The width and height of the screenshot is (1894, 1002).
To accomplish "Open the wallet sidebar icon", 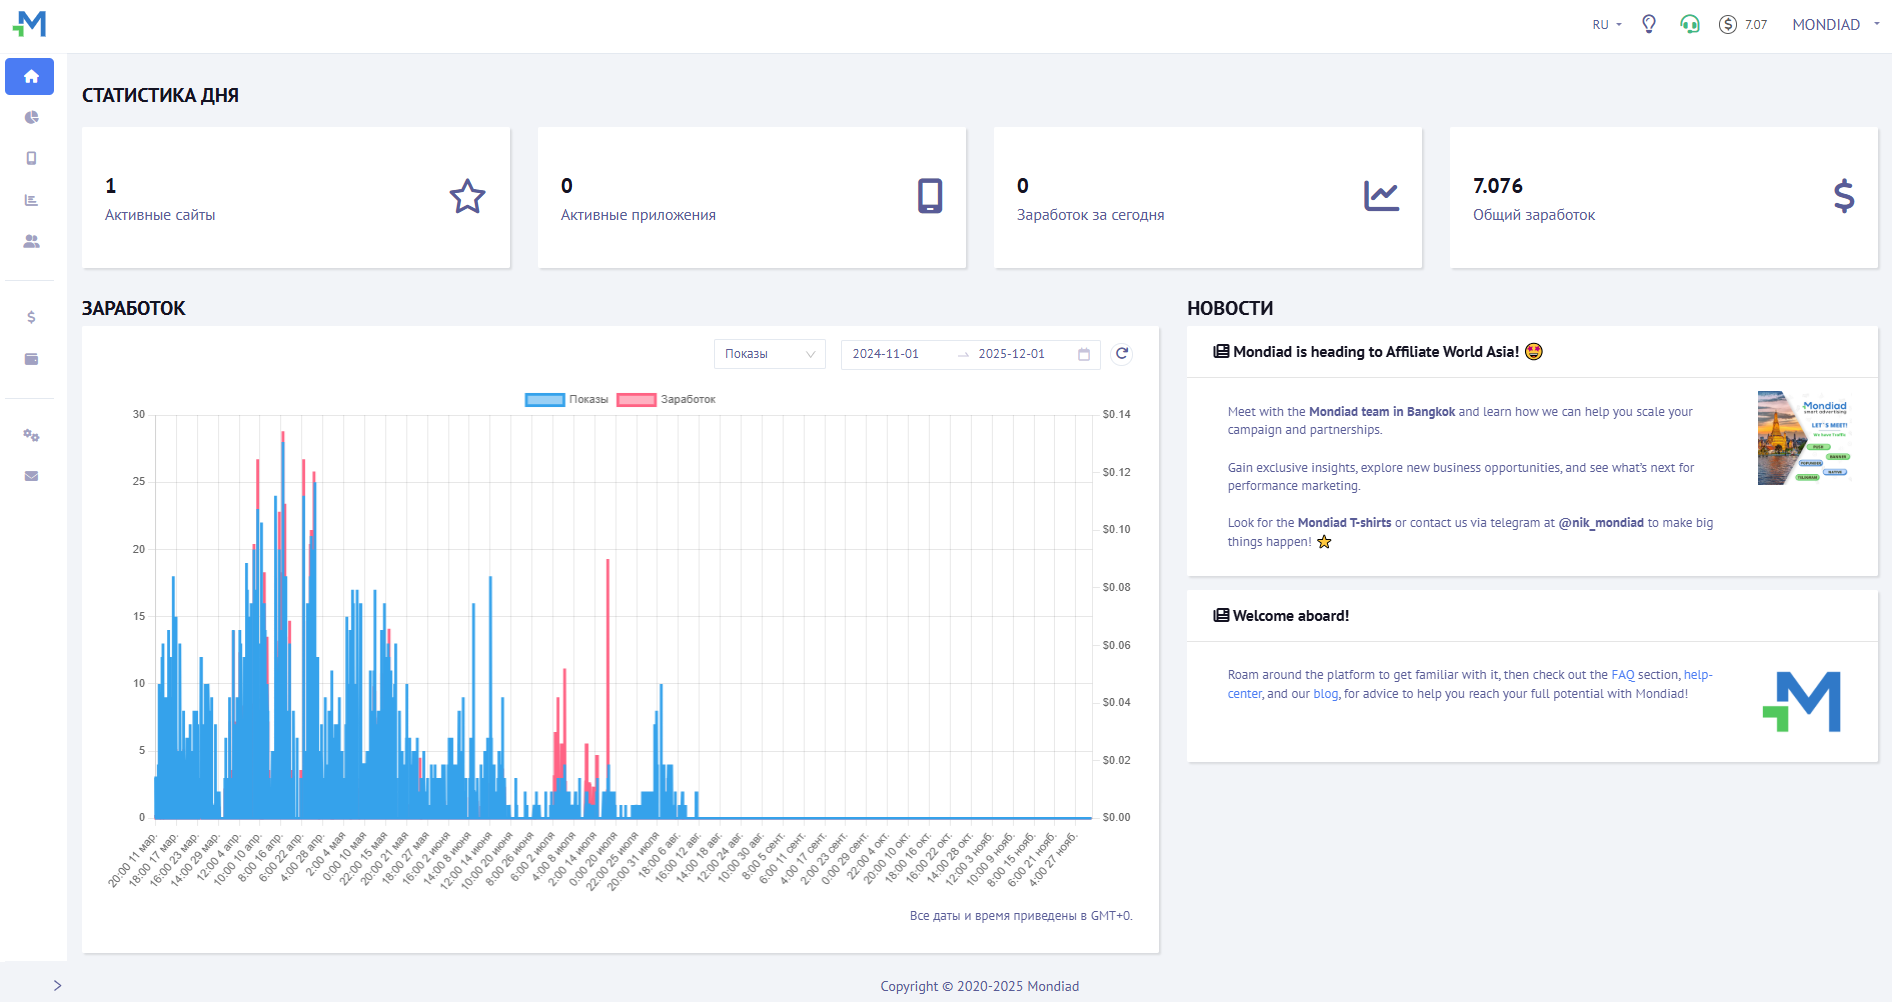I will [x=31, y=359].
